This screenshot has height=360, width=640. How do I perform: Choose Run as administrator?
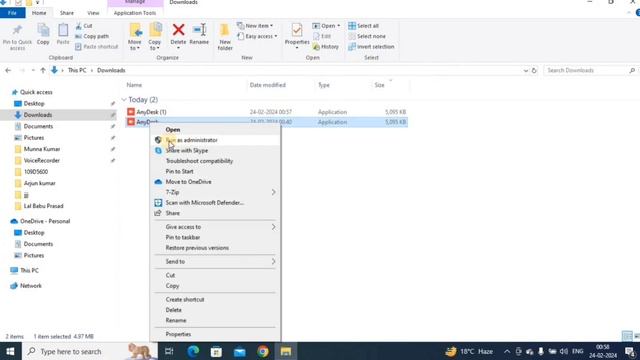pos(216,140)
